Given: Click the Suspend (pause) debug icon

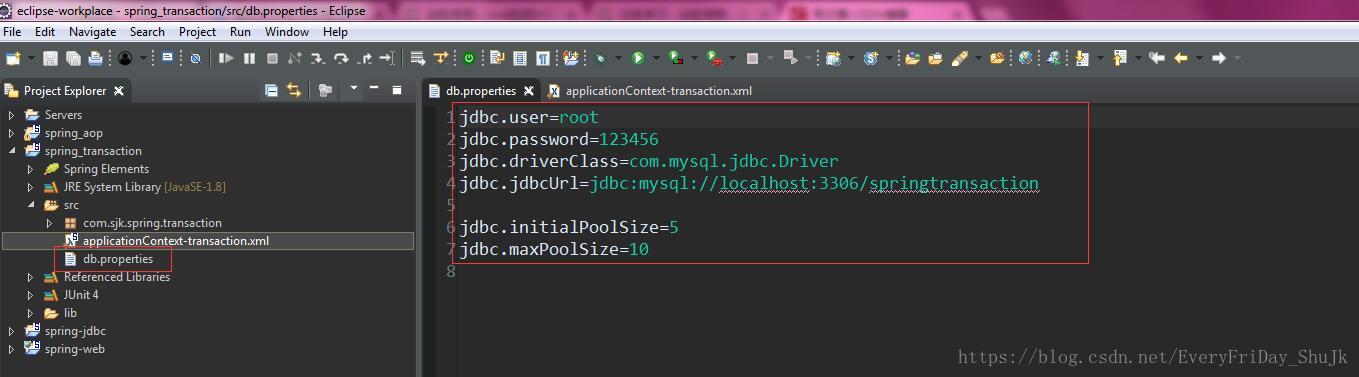Looking at the screenshot, I should (x=249, y=58).
